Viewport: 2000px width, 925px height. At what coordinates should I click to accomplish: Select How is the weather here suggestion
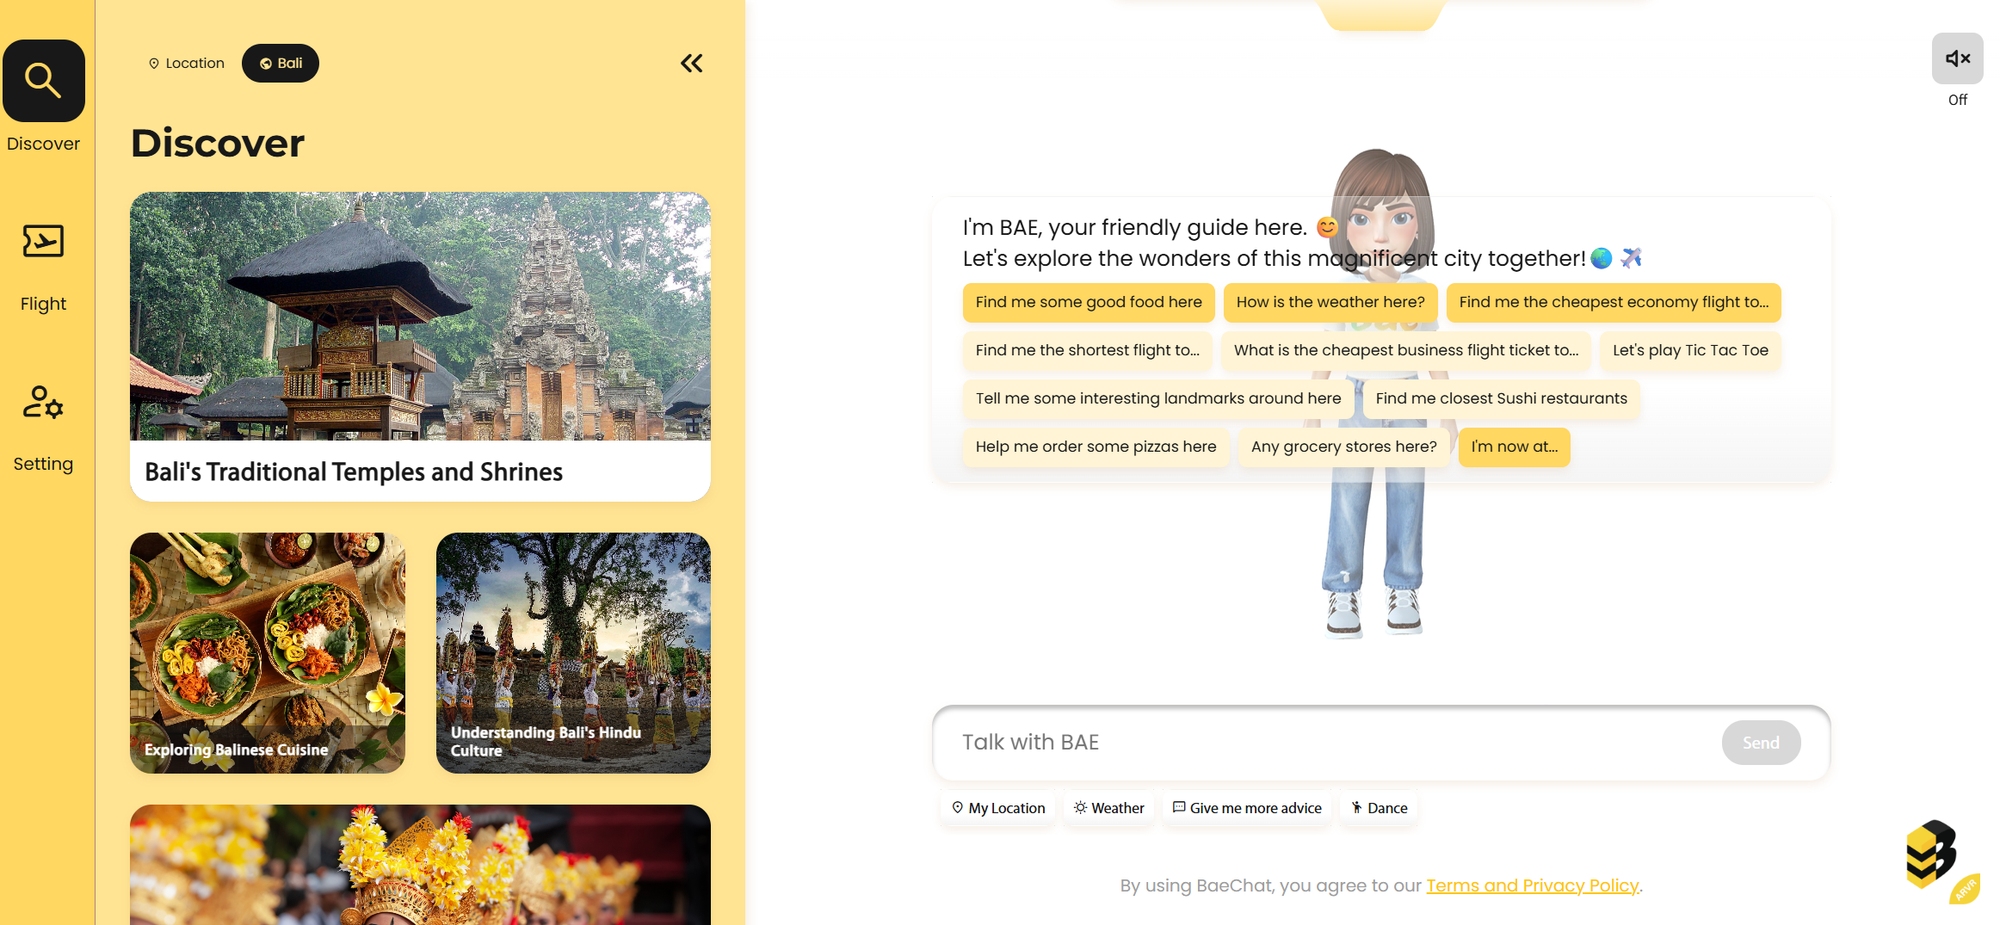click(1330, 303)
